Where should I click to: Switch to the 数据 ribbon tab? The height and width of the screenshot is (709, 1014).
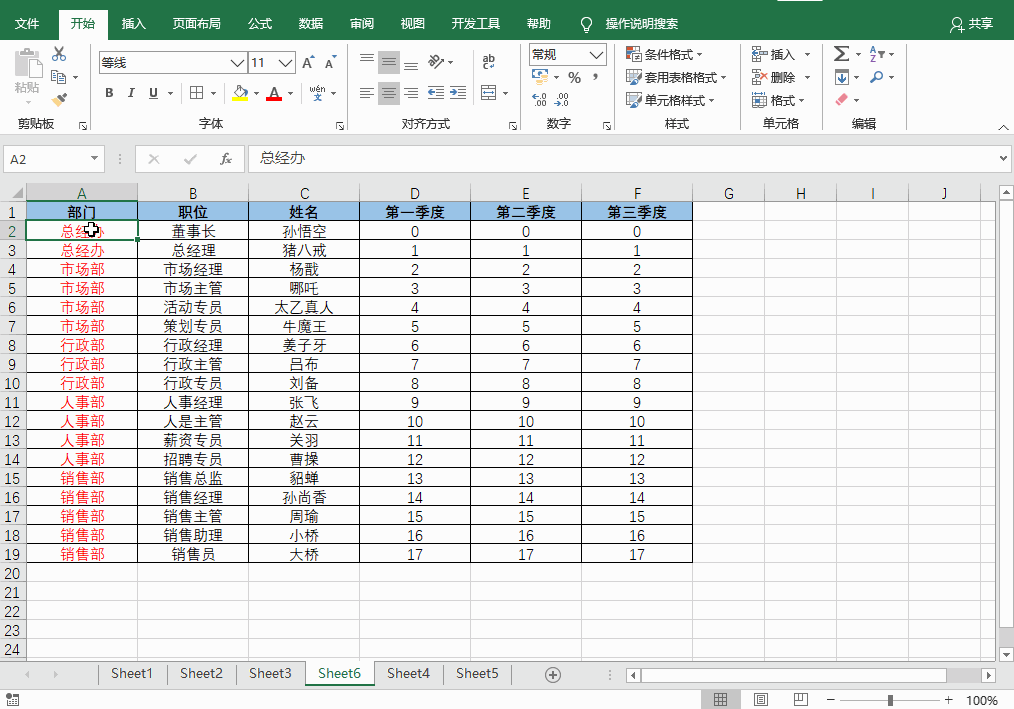point(311,24)
